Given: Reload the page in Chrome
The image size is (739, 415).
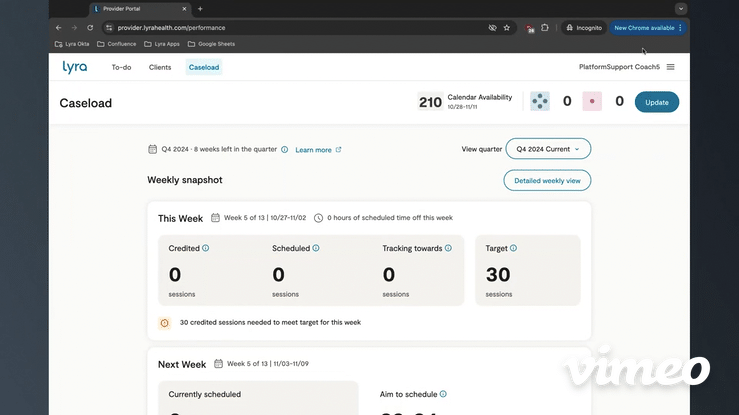Looking at the screenshot, I should [x=90, y=28].
